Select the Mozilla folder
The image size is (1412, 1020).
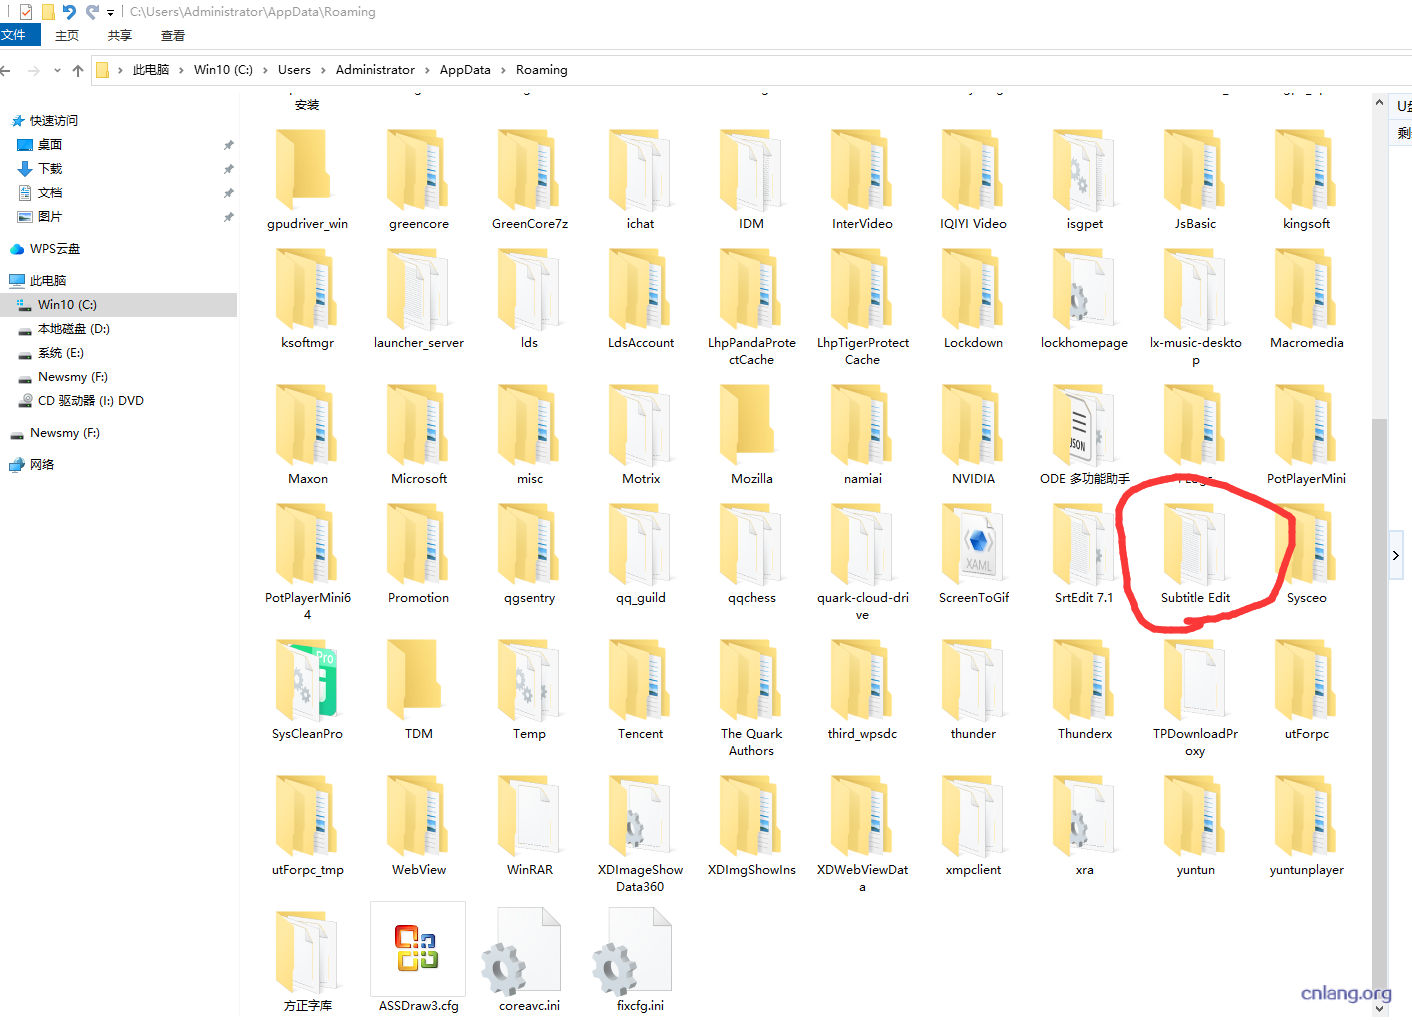point(751,435)
